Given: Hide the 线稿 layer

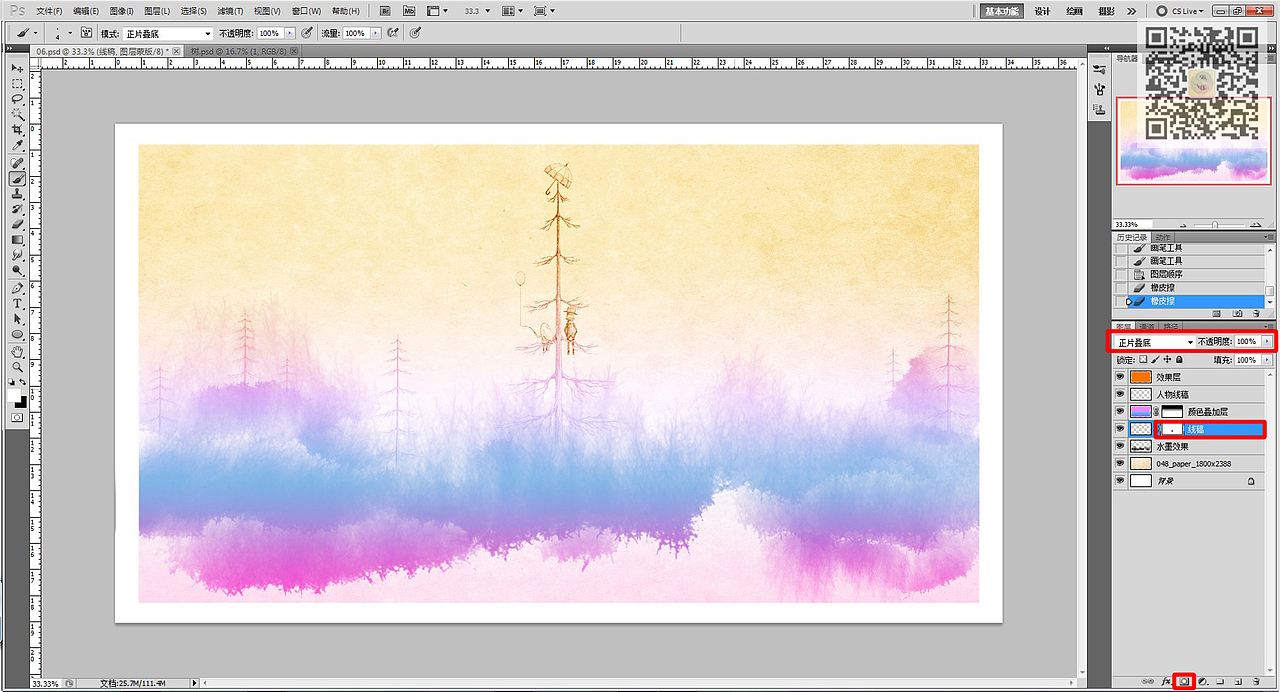Looking at the screenshot, I should (1120, 429).
